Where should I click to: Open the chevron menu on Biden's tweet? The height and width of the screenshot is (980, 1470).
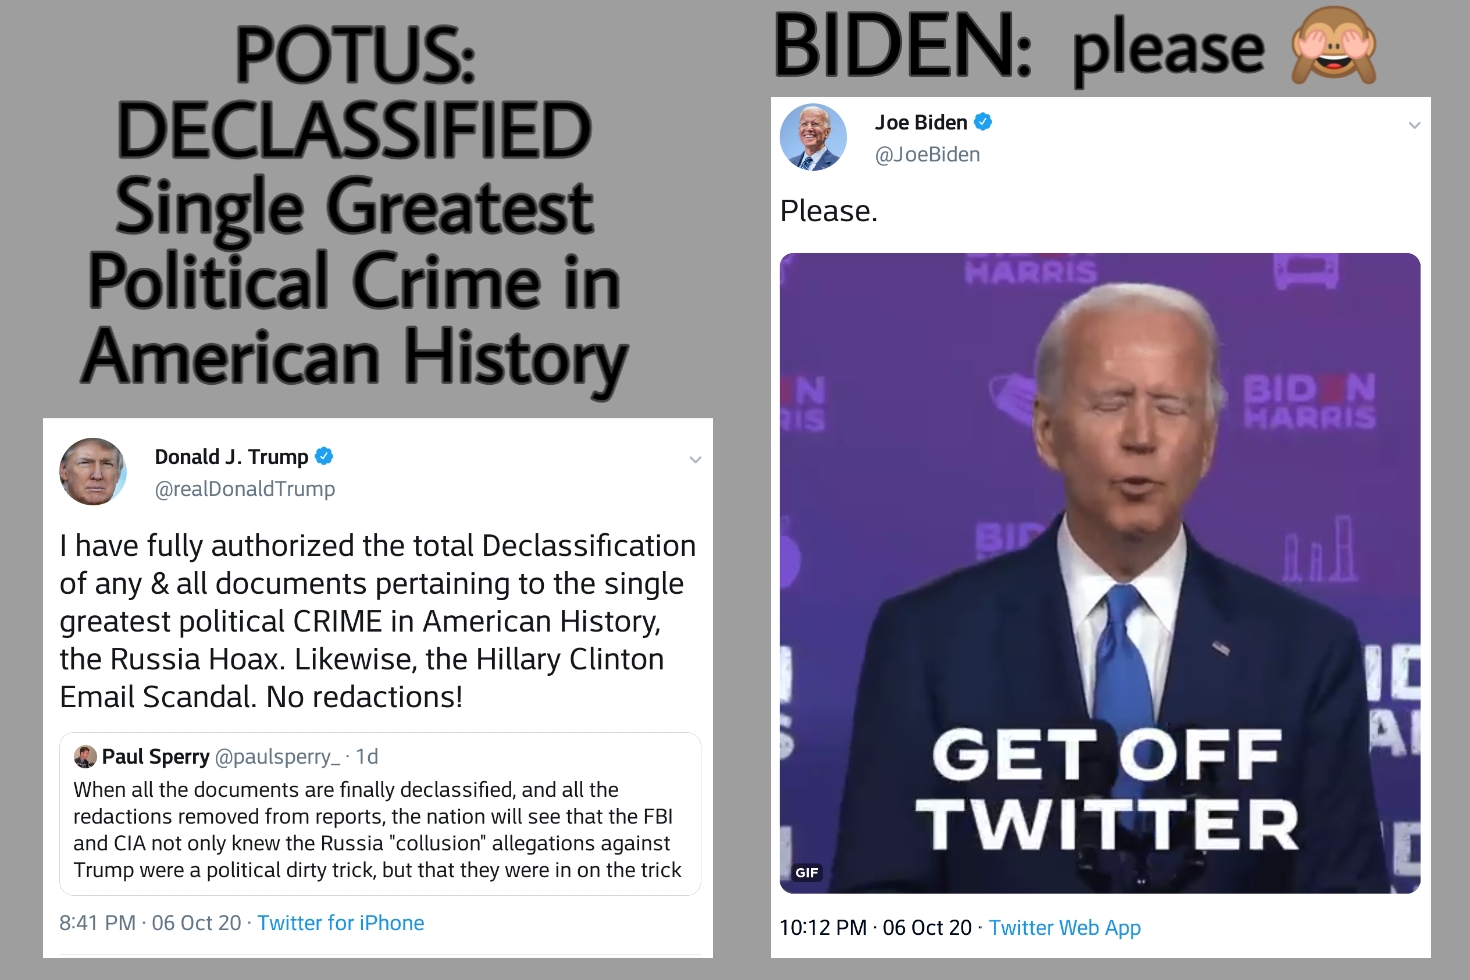click(1414, 125)
